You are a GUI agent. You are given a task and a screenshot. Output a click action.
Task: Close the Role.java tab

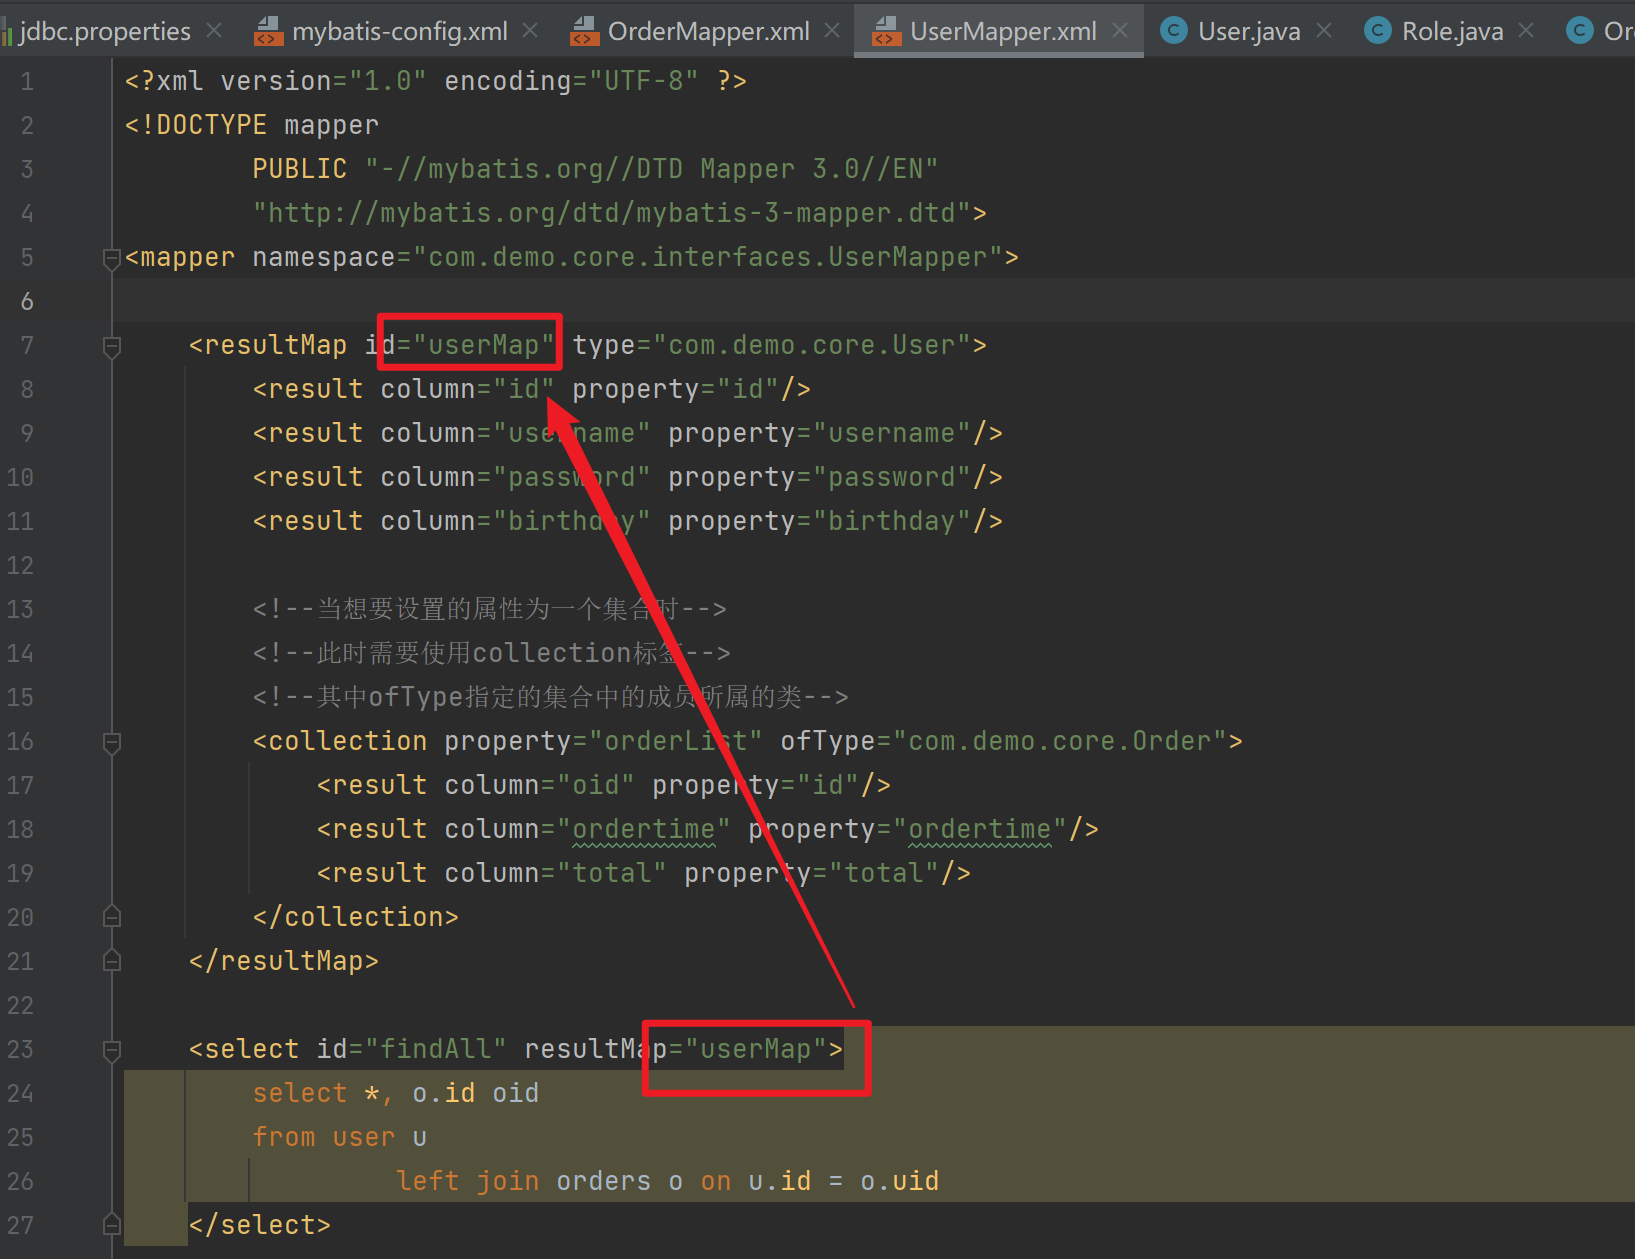[x=1526, y=31]
